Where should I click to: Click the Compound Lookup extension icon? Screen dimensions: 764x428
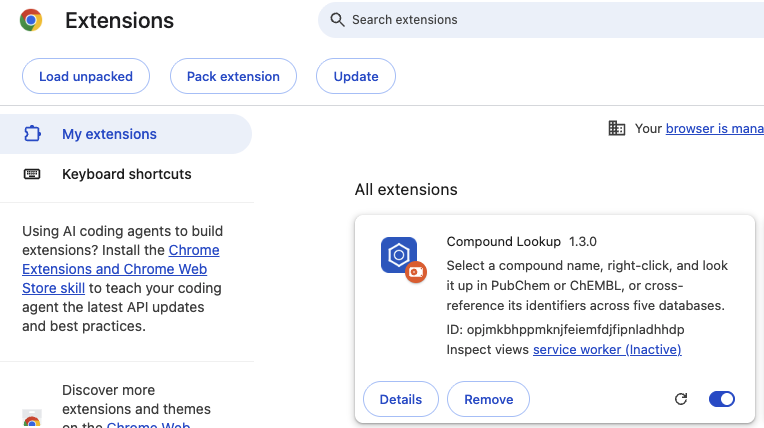point(403,259)
